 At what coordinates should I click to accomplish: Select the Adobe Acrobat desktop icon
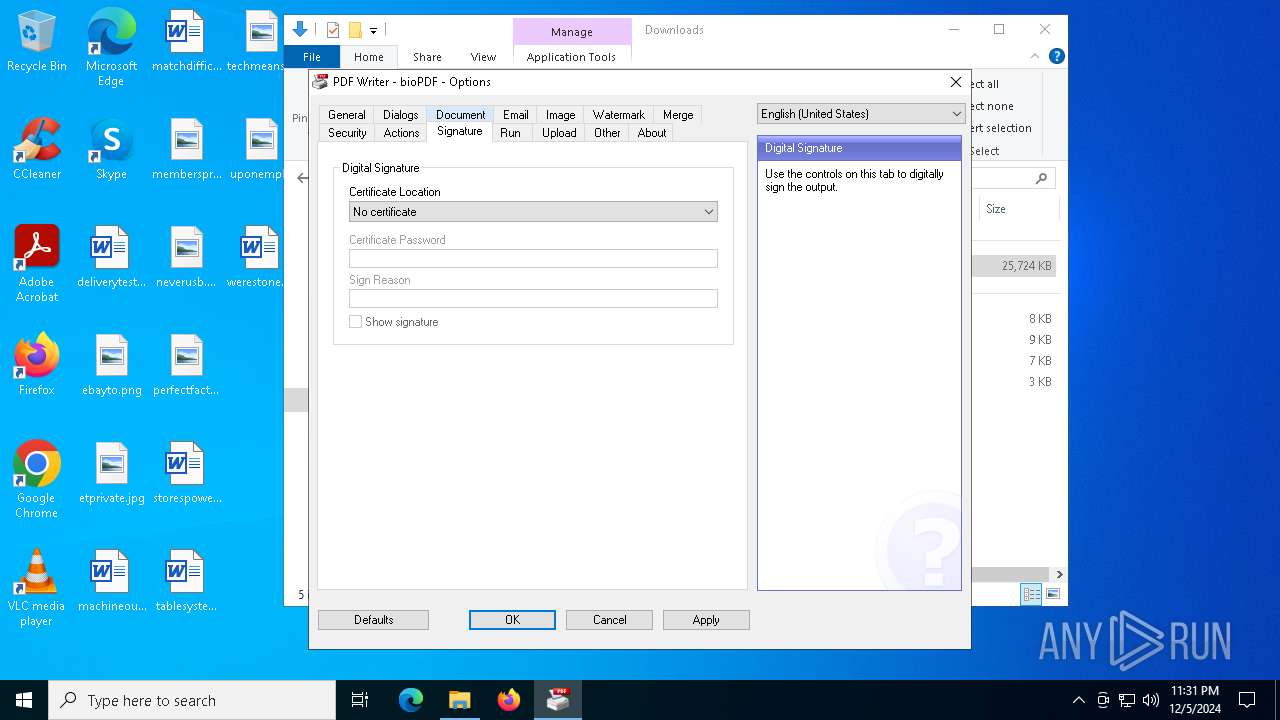coord(37,264)
